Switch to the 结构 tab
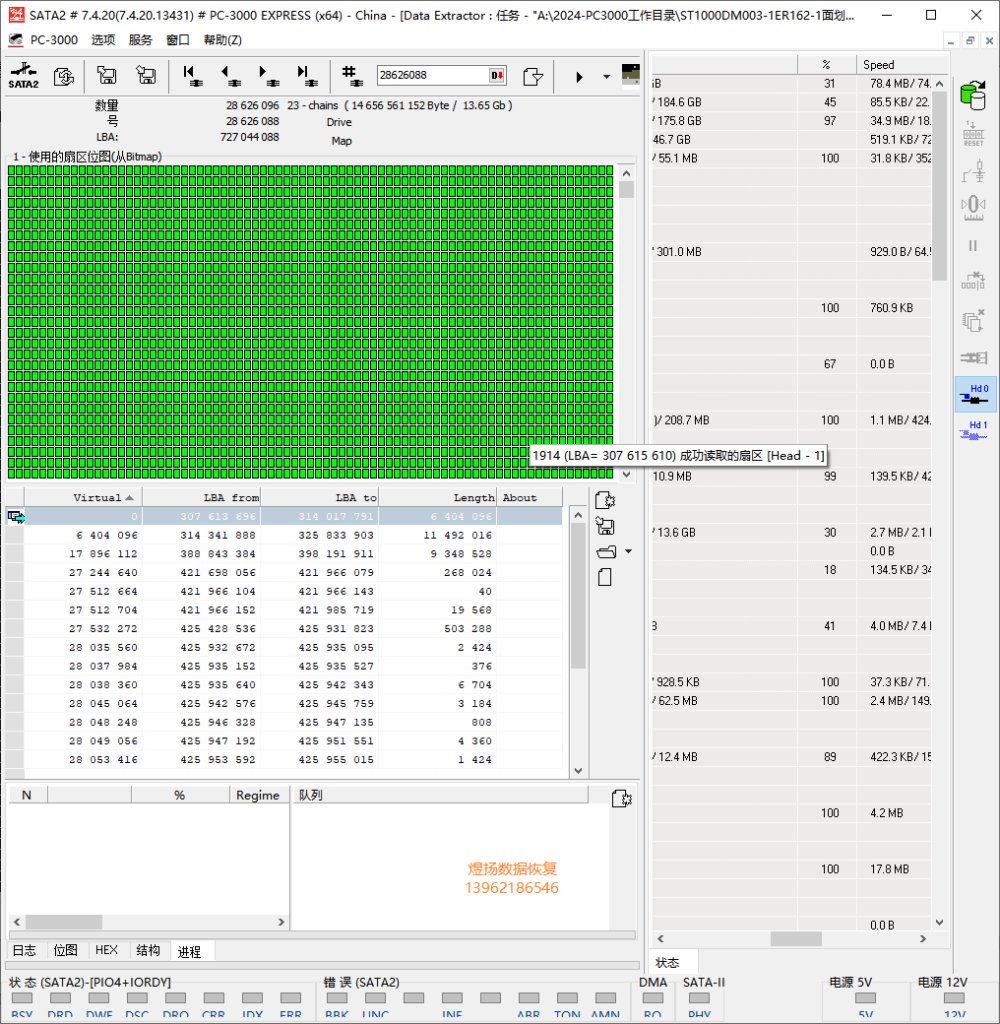This screenshot has width=1000, height=1024. [x=148, y=950]
